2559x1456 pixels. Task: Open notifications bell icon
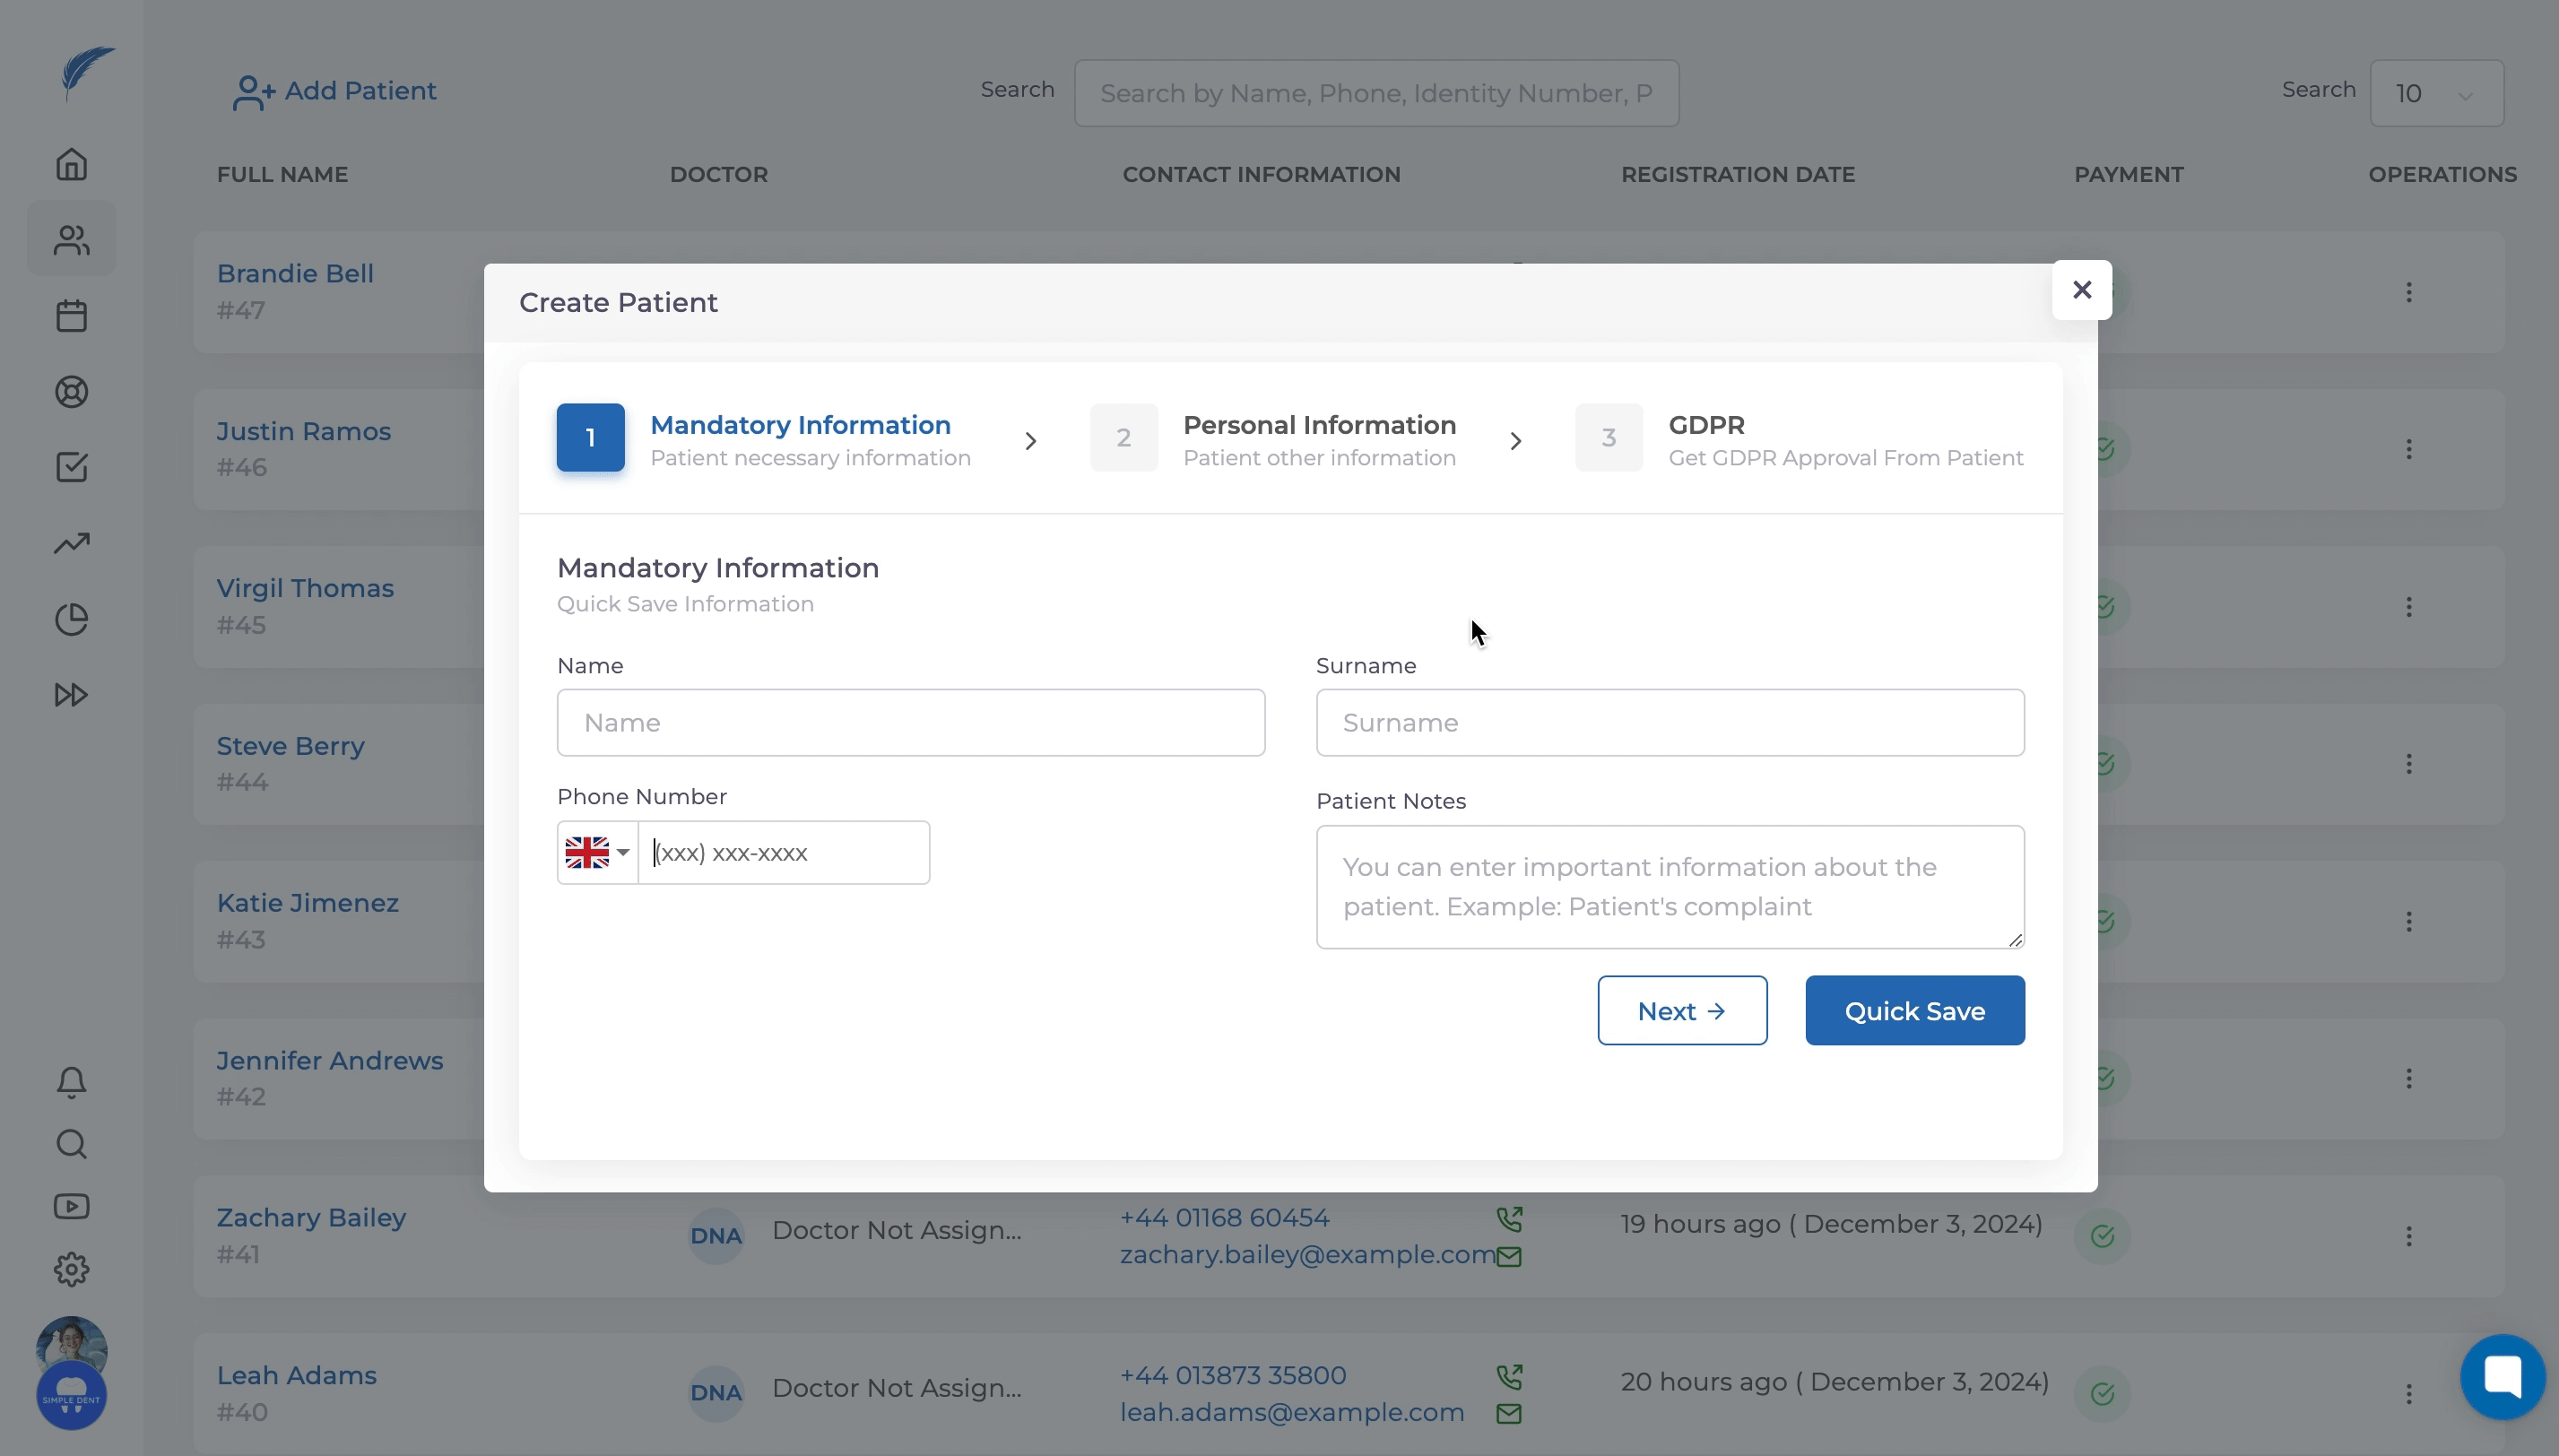click(71, 1082)
